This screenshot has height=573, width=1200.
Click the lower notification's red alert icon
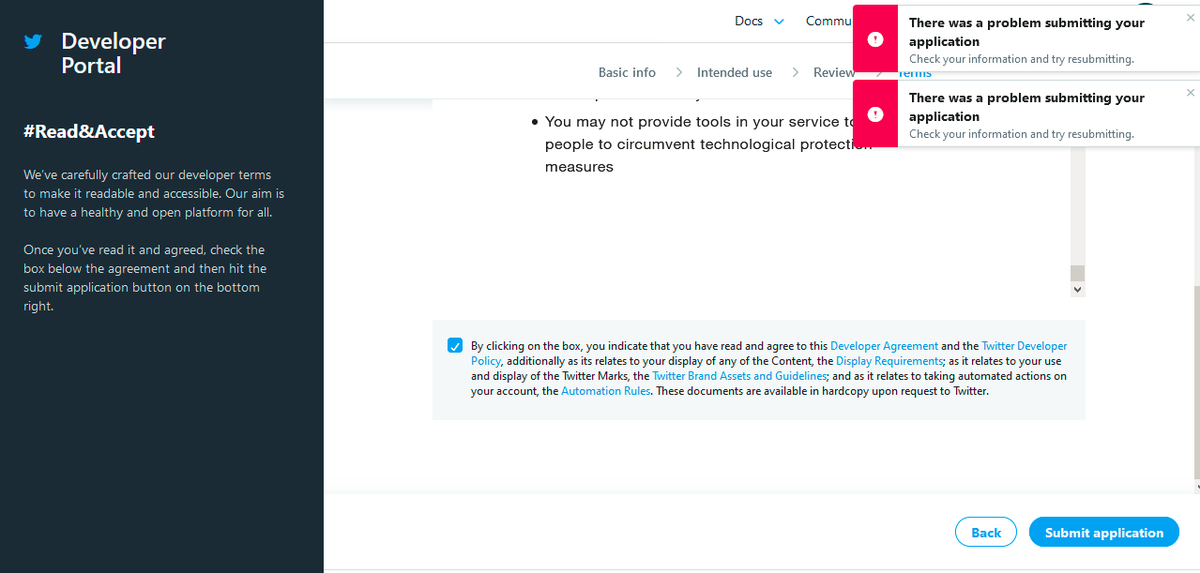coord(875,114)
